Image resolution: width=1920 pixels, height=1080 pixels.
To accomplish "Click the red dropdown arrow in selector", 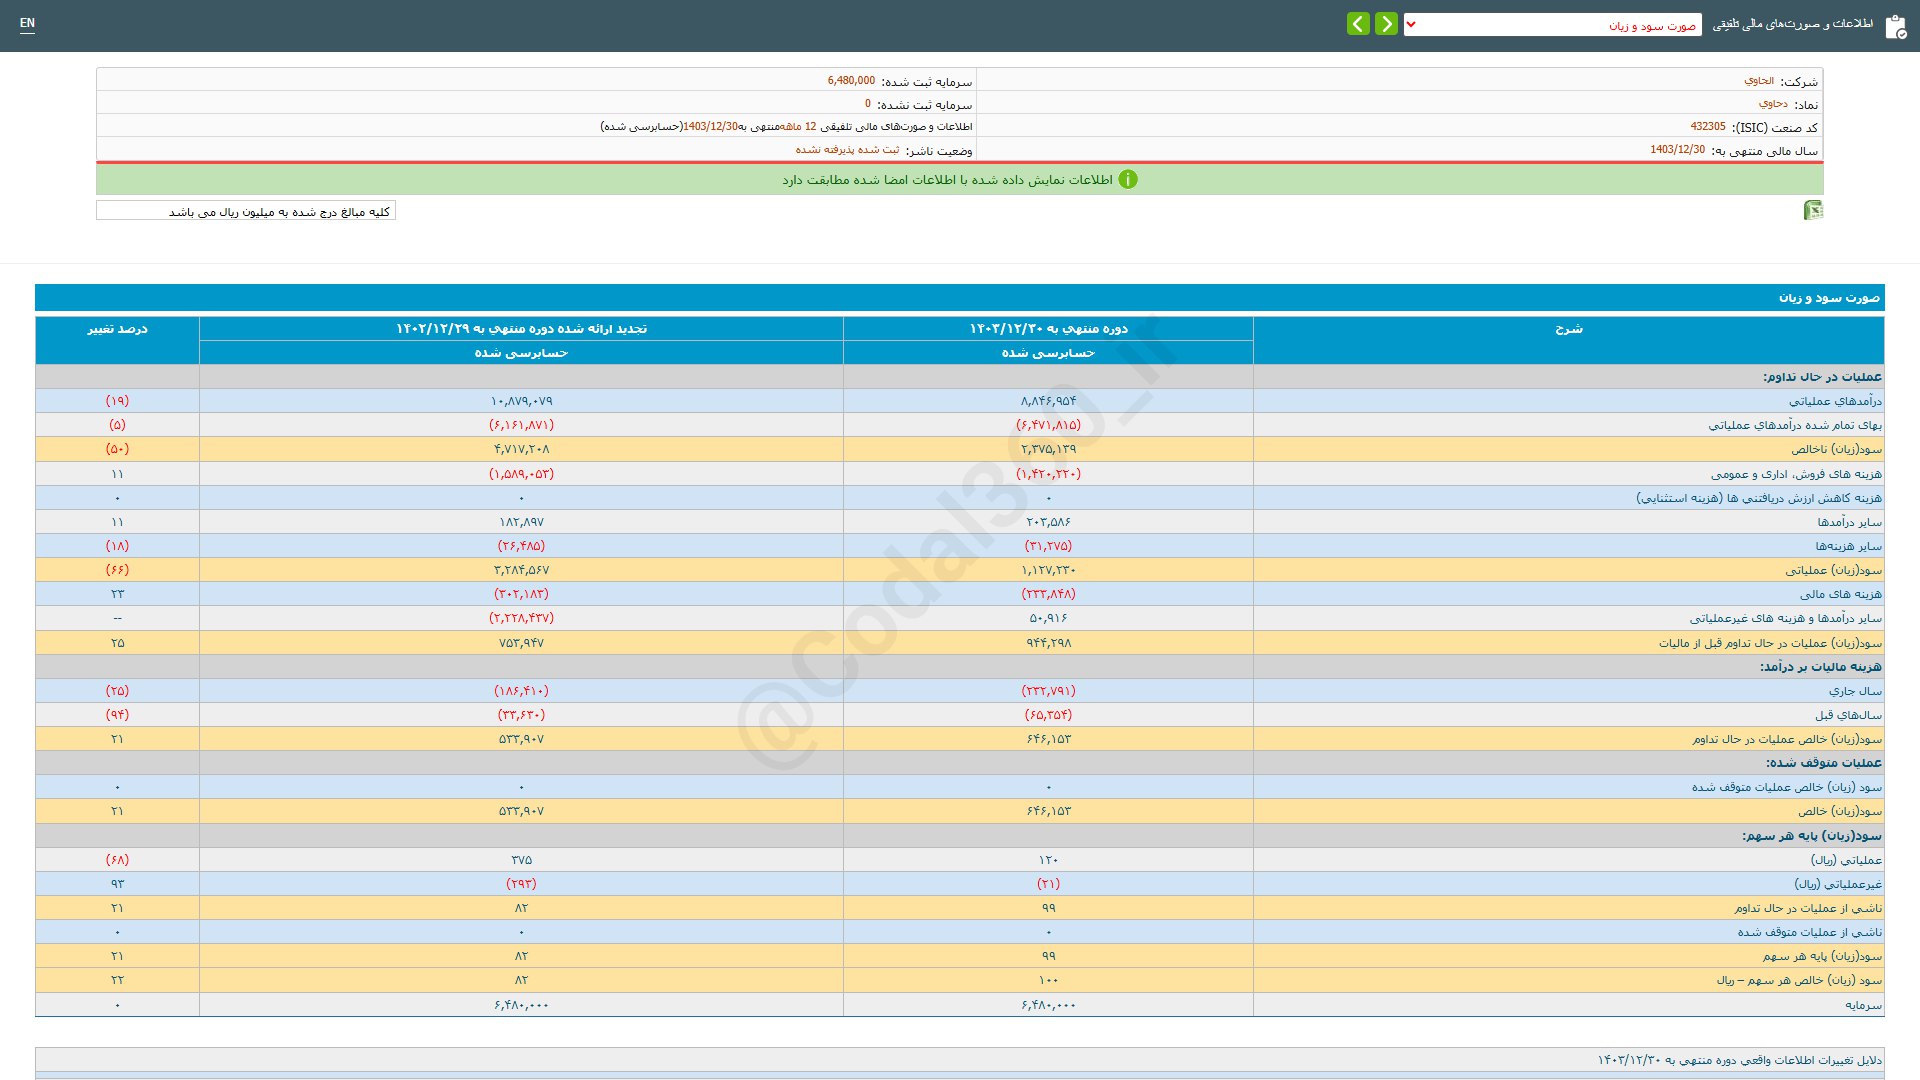I will [1411, 25].
